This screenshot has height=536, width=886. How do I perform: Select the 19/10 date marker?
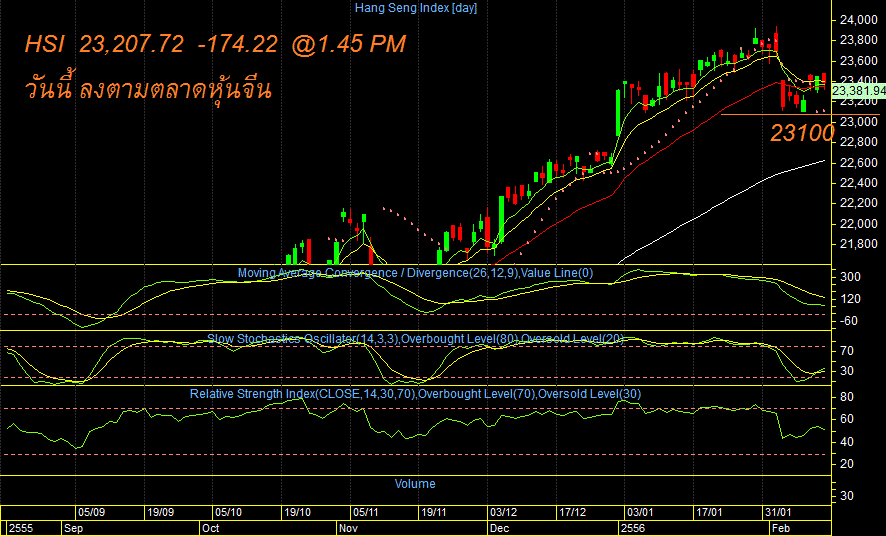(x=298, y=513)
